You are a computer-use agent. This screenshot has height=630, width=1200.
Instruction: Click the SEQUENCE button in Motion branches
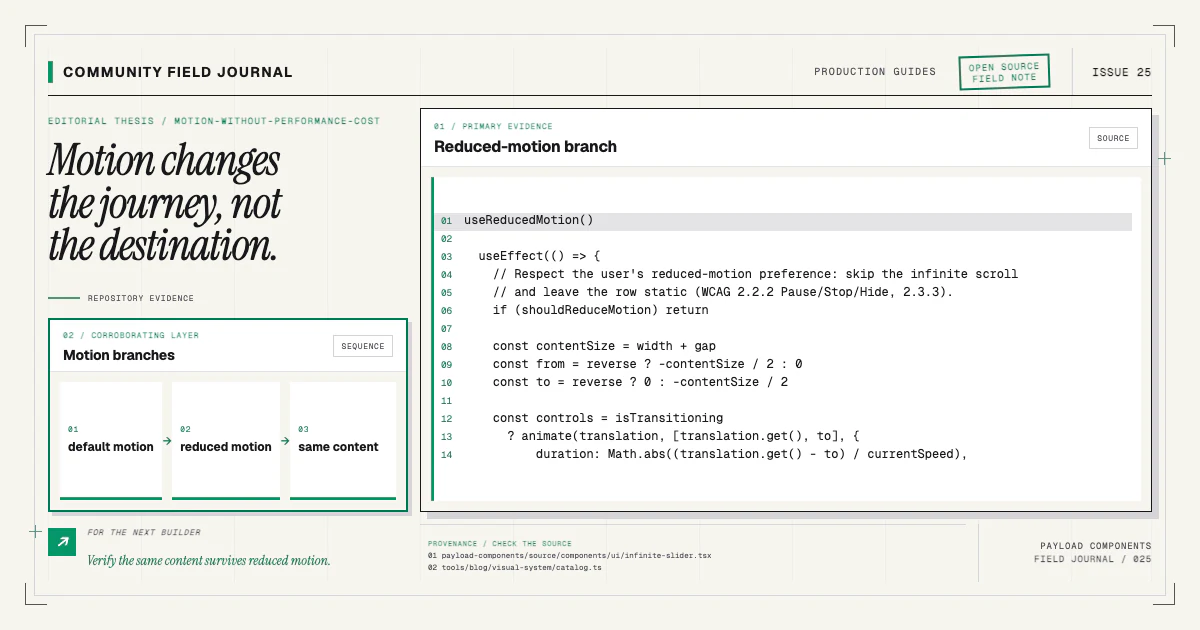[x=363, y=346]
